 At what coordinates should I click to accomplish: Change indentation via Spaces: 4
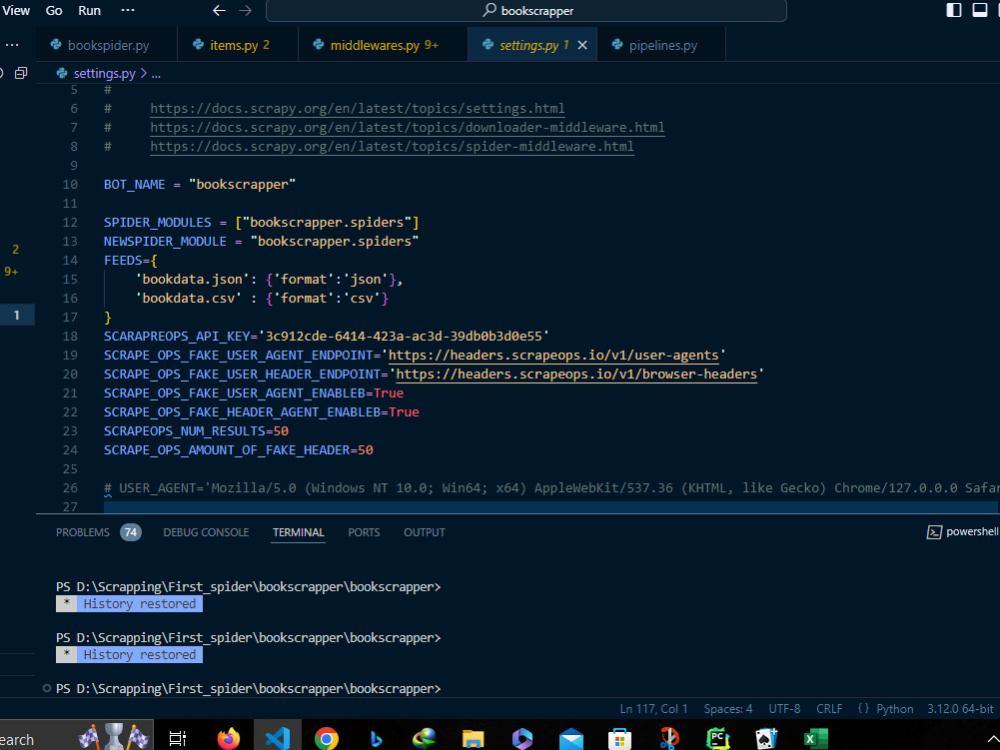point(728,709)
